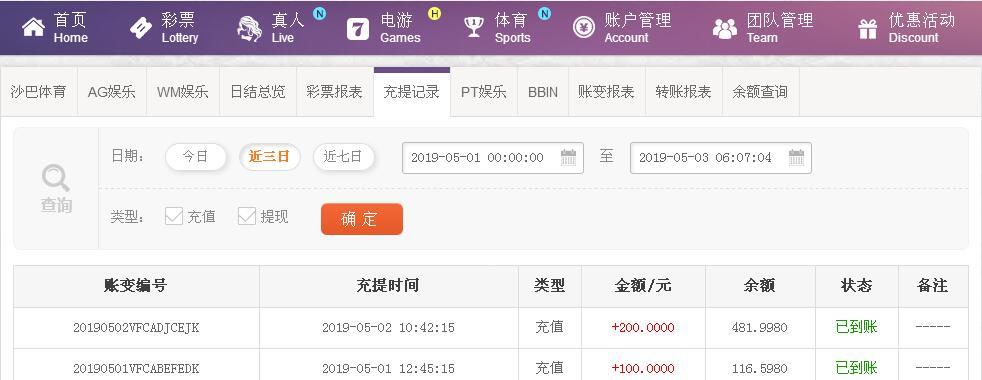Switch to the PT娱乐 tab
Viewport: 982px width, 380px height.
point(483,92)
